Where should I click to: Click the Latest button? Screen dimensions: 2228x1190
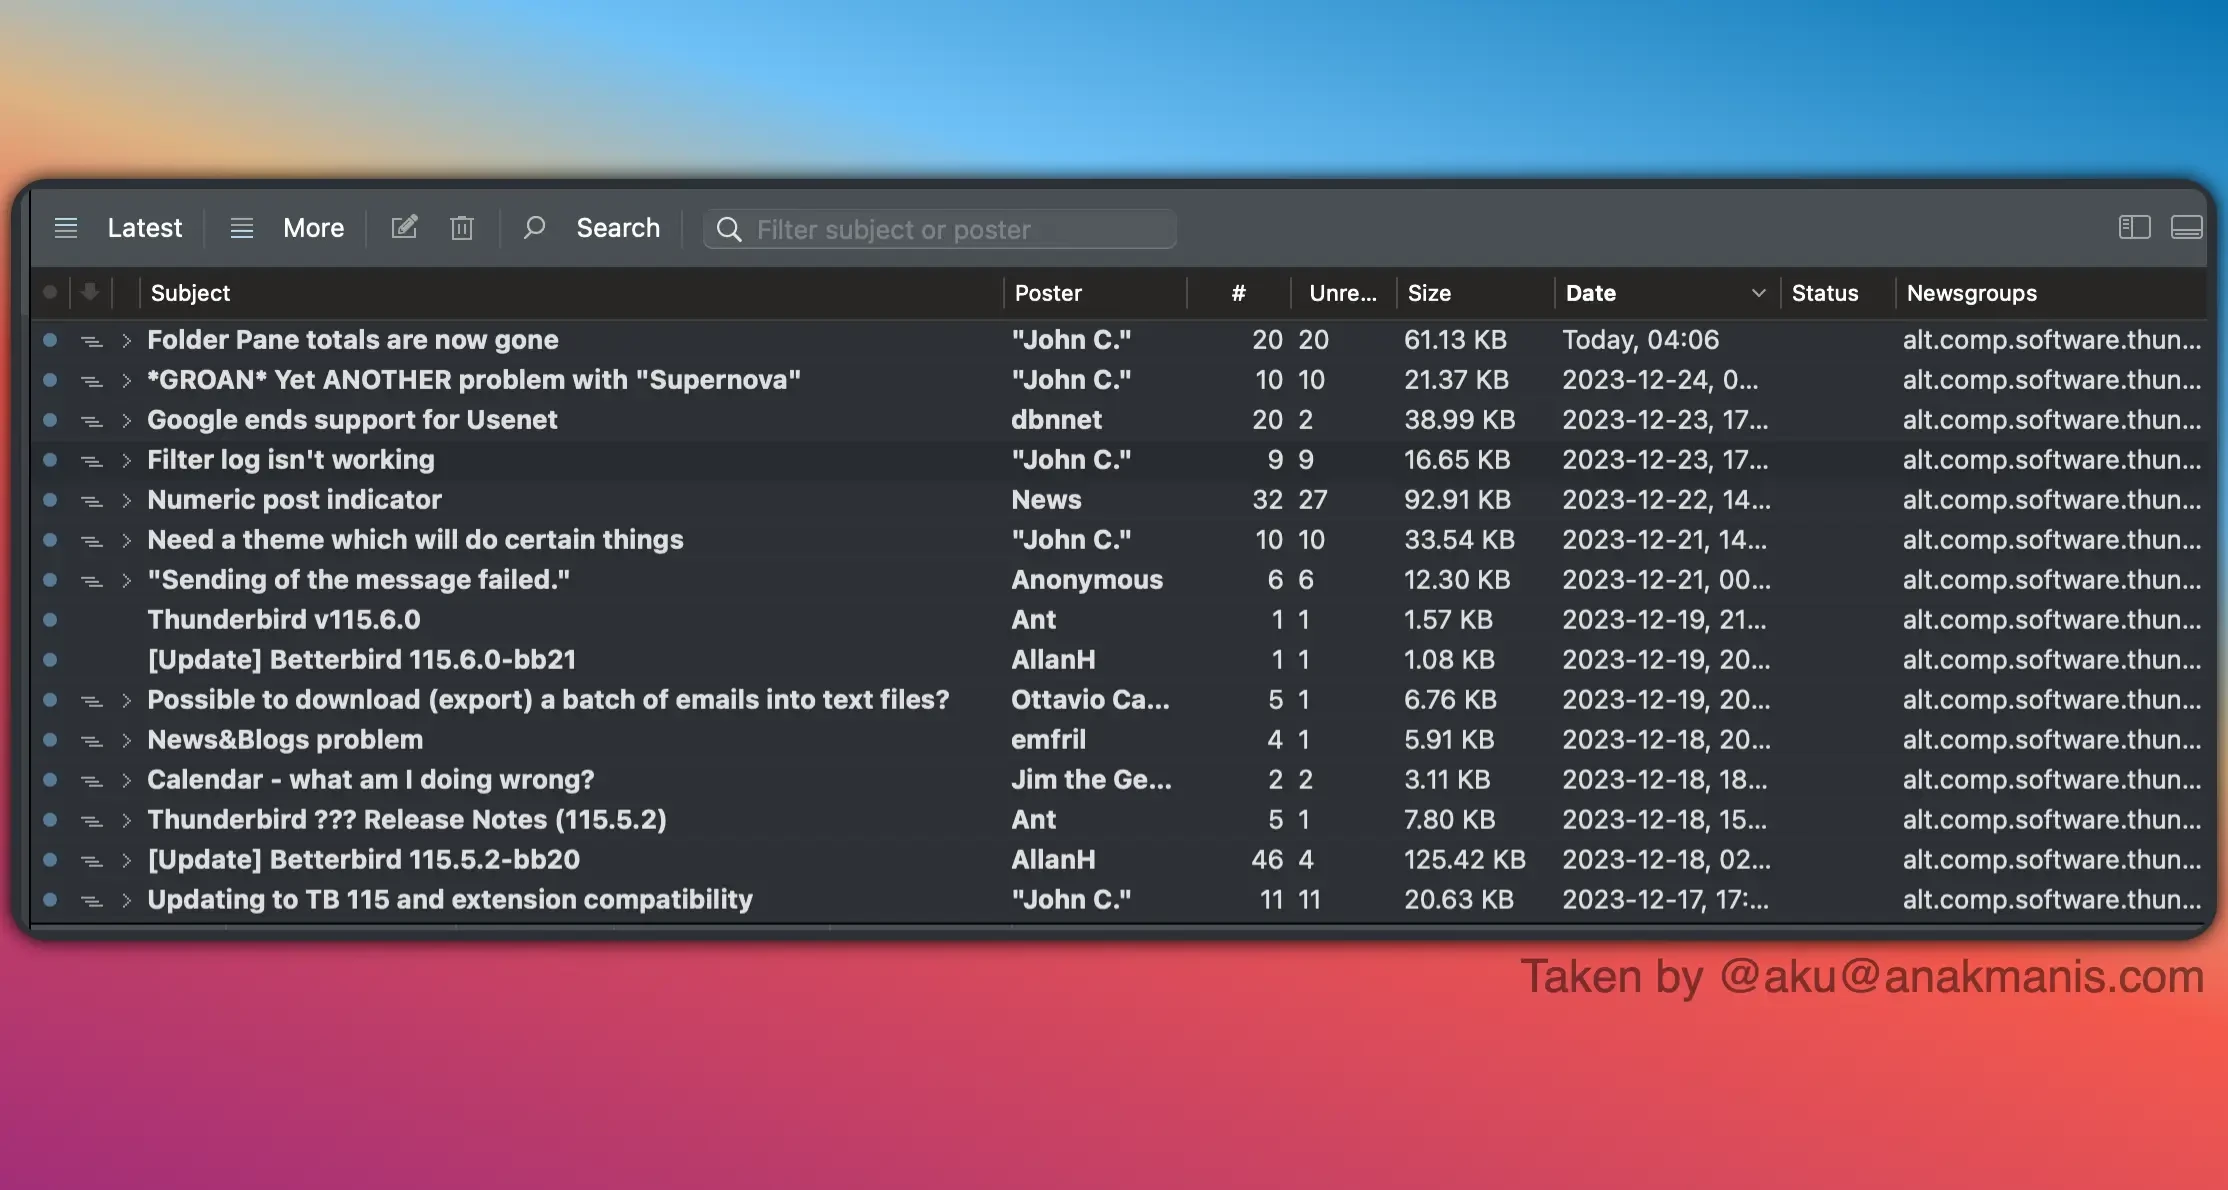145,228
